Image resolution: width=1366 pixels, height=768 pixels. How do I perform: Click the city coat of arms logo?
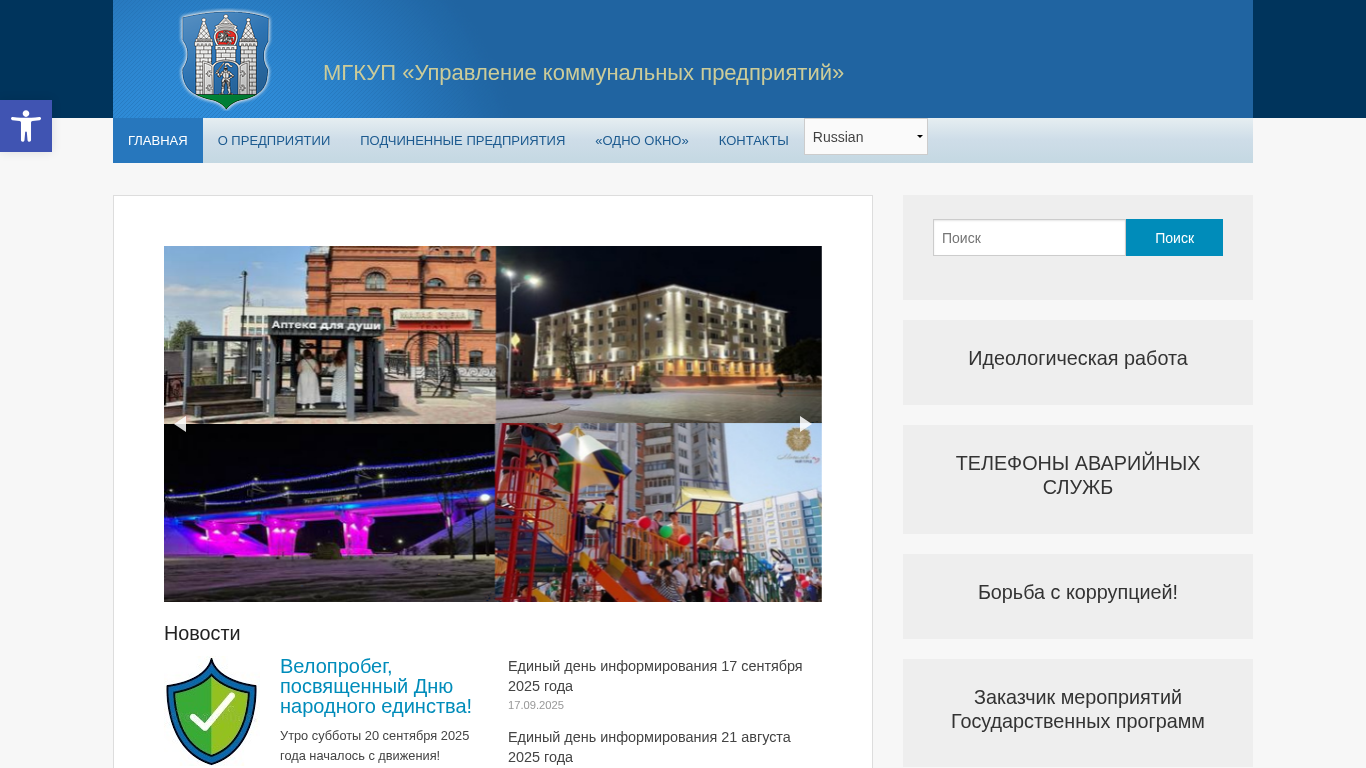click(225, 59)
